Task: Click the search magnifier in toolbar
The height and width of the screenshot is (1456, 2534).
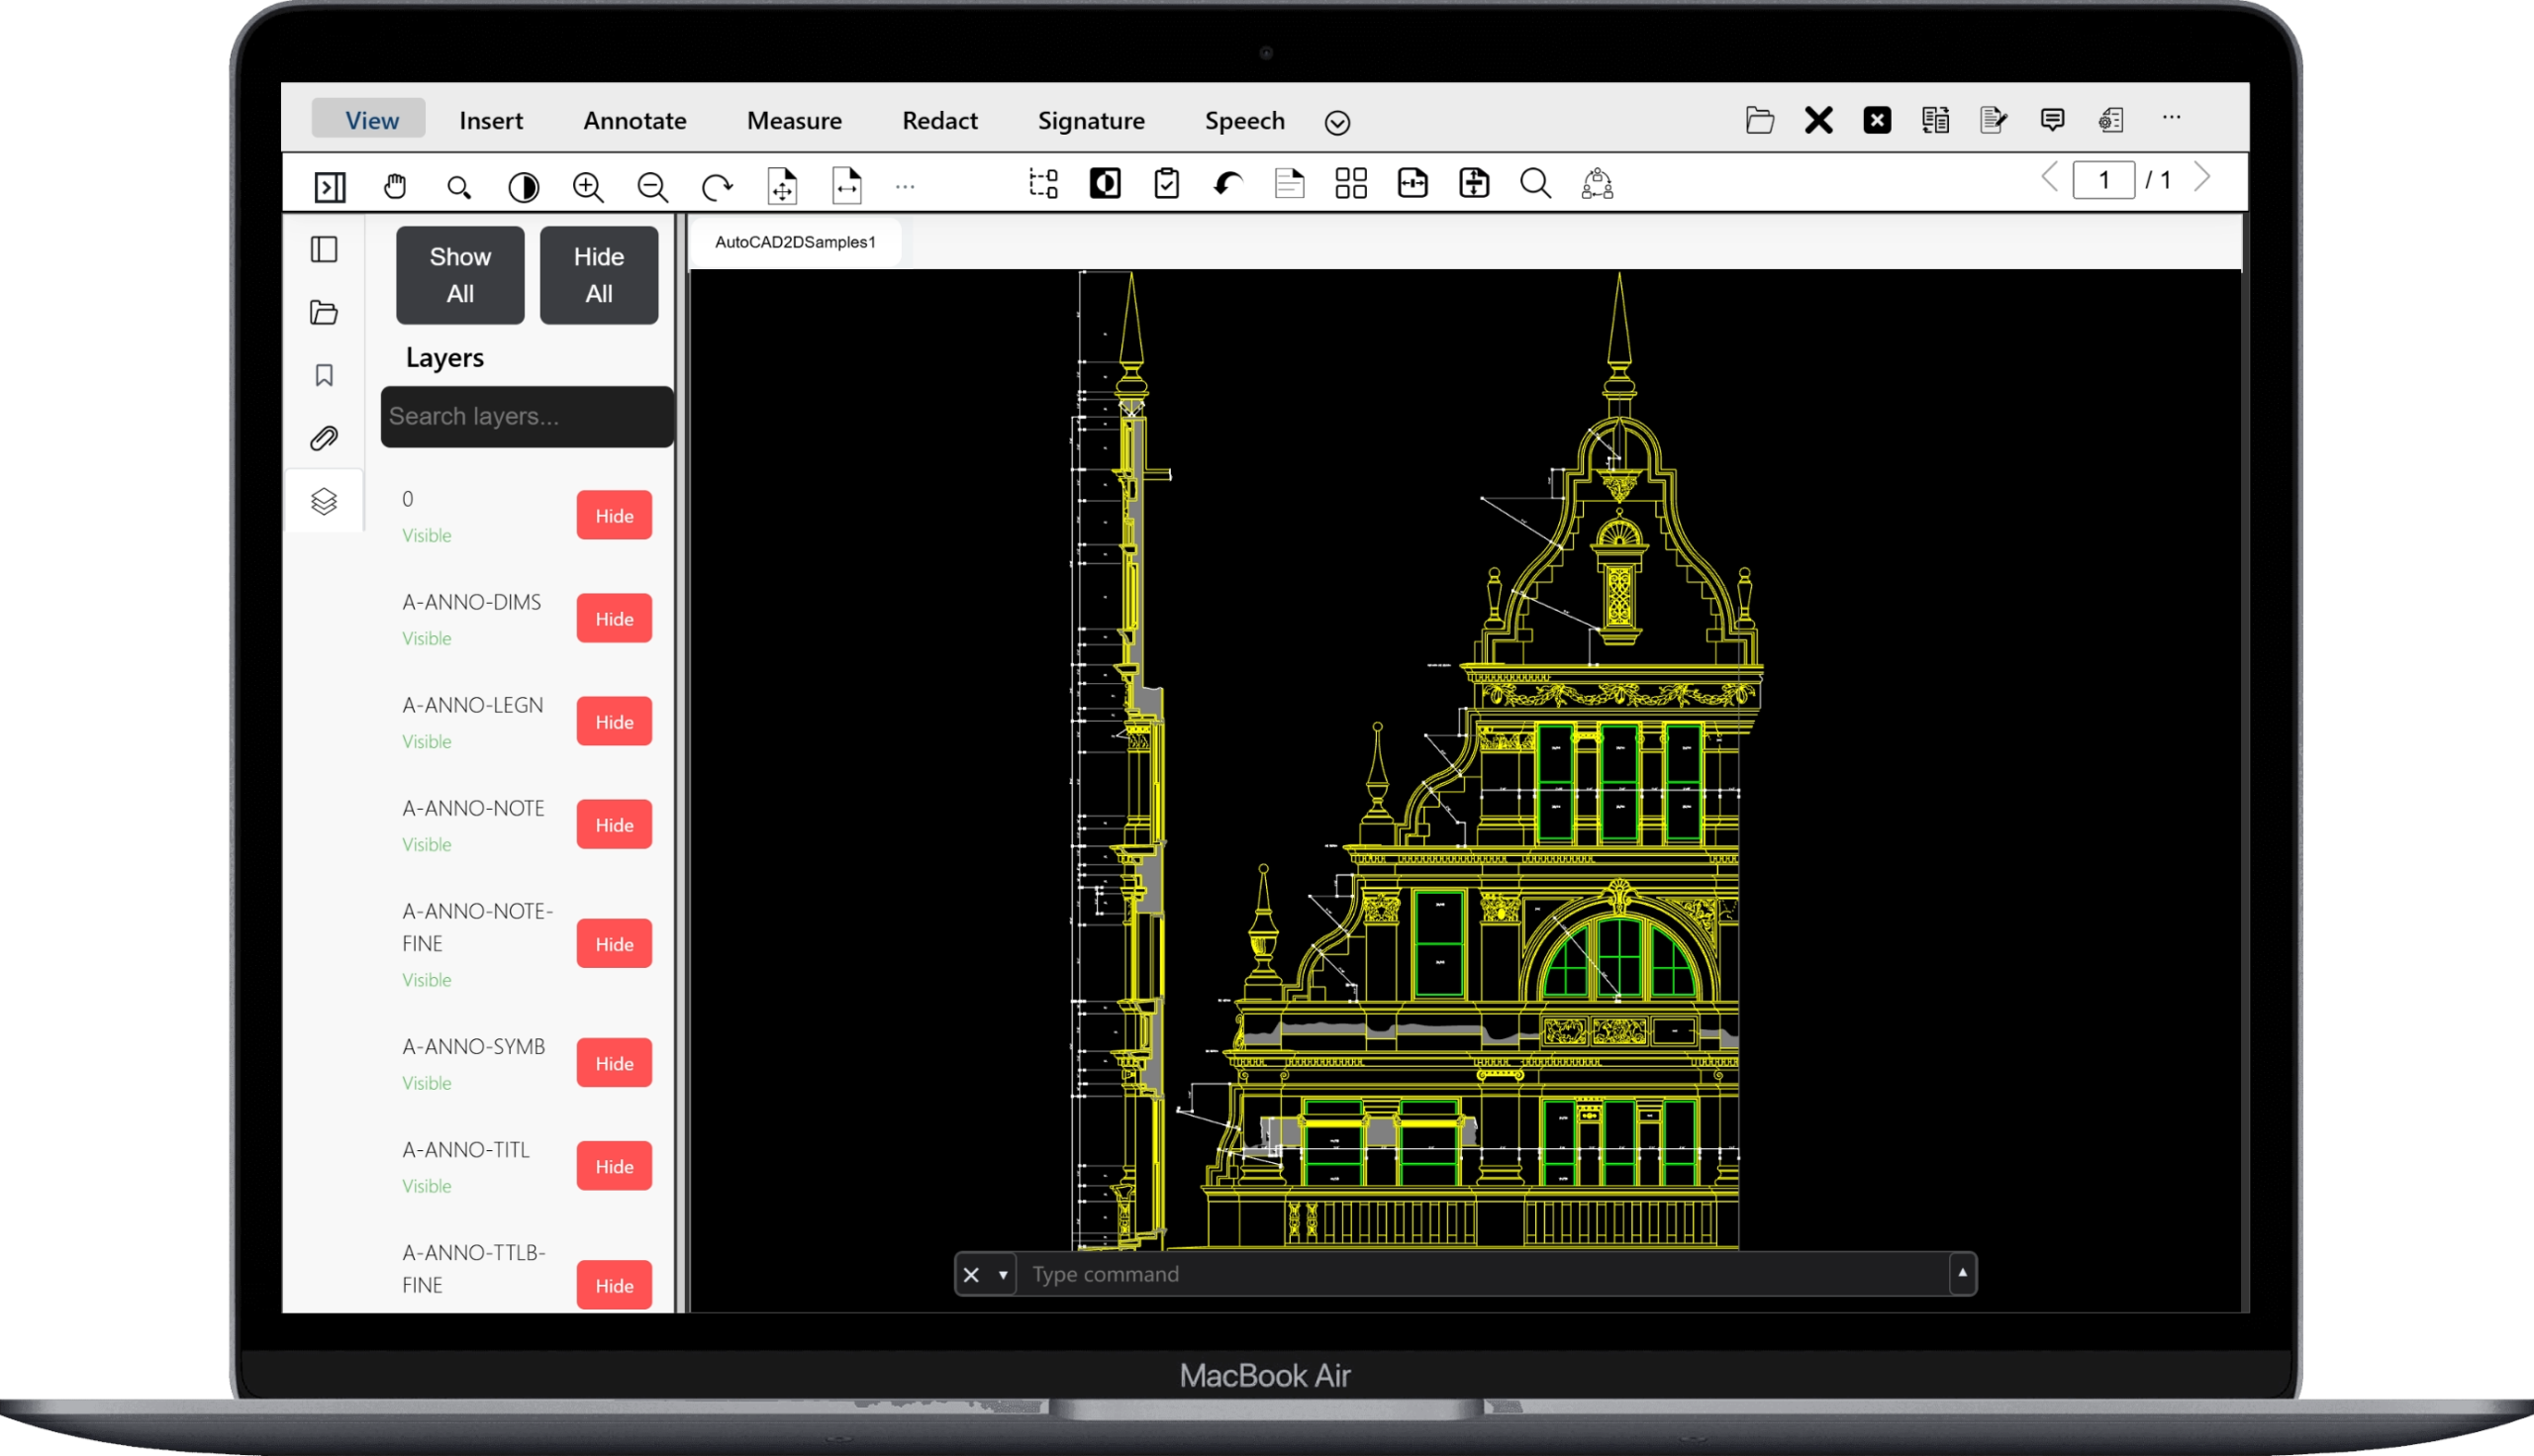Action: tap(1535, 184)
